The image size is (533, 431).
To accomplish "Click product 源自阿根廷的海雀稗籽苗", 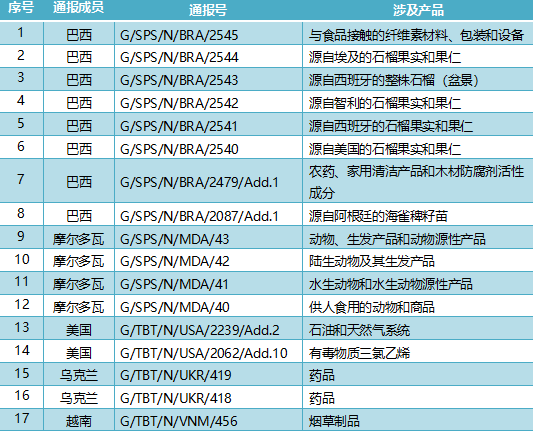I will point(378,216).
